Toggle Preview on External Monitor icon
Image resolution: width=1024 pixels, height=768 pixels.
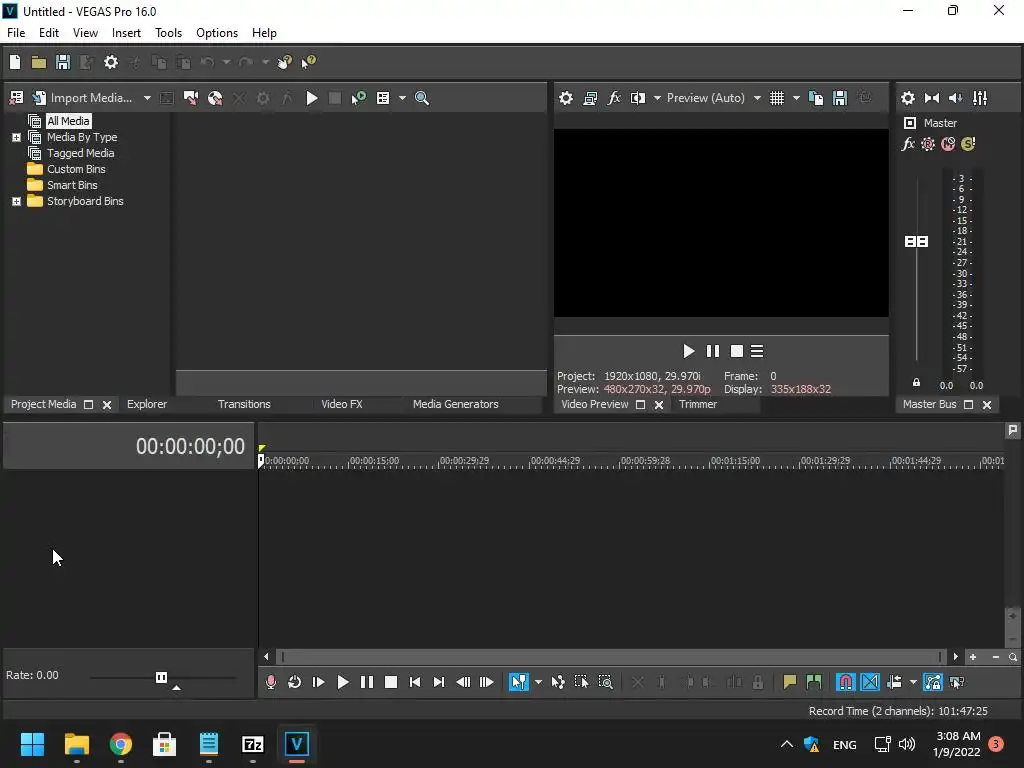click(590, 98)
